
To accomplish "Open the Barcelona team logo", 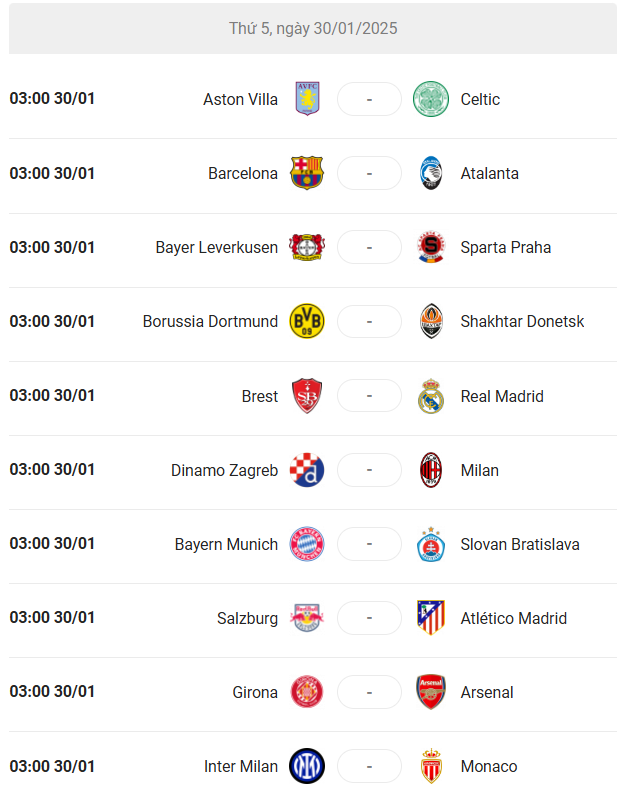I will (x=307, y=173).
